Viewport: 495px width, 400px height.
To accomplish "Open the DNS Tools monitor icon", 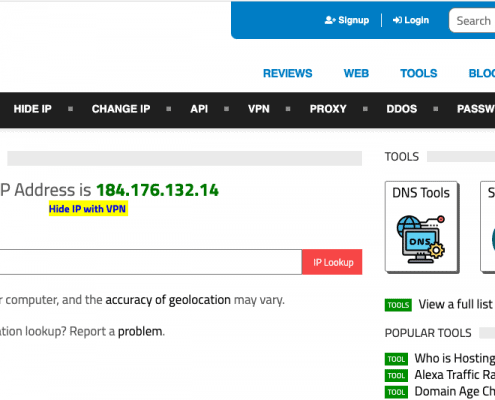I will point(421,239).
